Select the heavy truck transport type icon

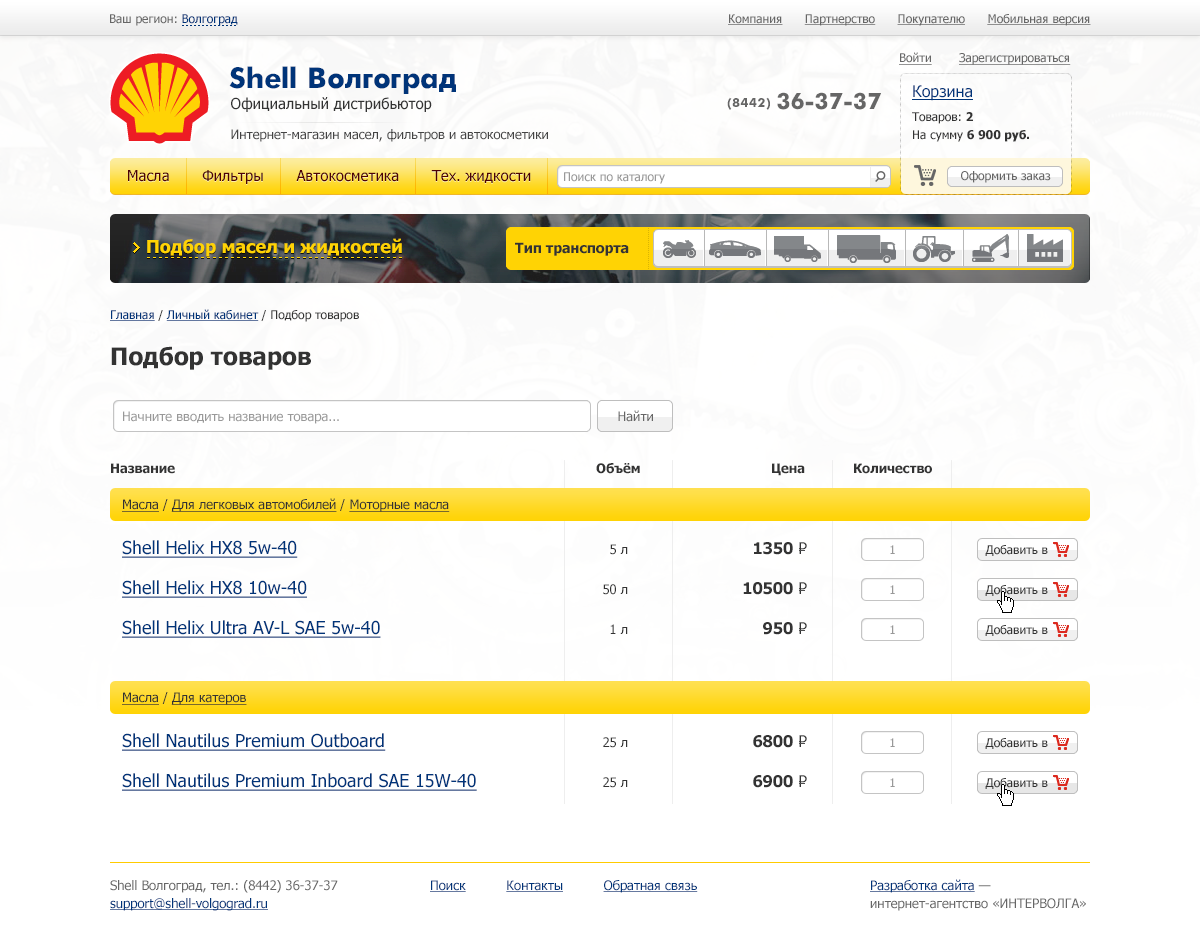click(866, 248)
